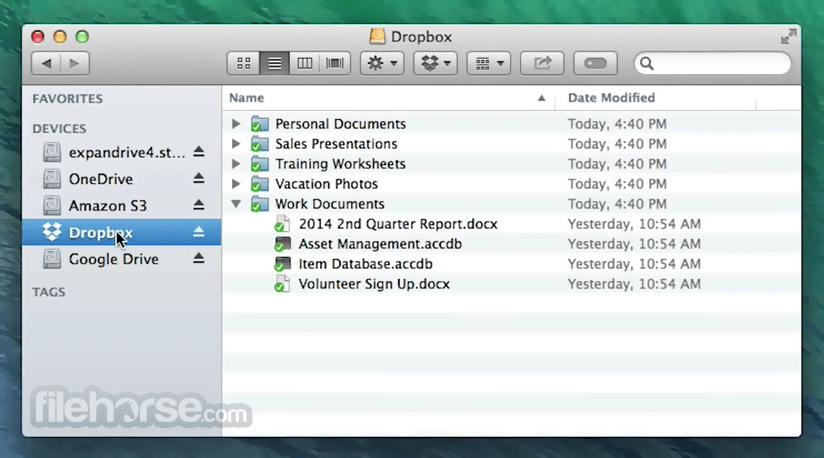Image resolution: width=824 pixels, height=458 pixels.
Task: Go back with the left arrow button
Action: pos(46,64)
